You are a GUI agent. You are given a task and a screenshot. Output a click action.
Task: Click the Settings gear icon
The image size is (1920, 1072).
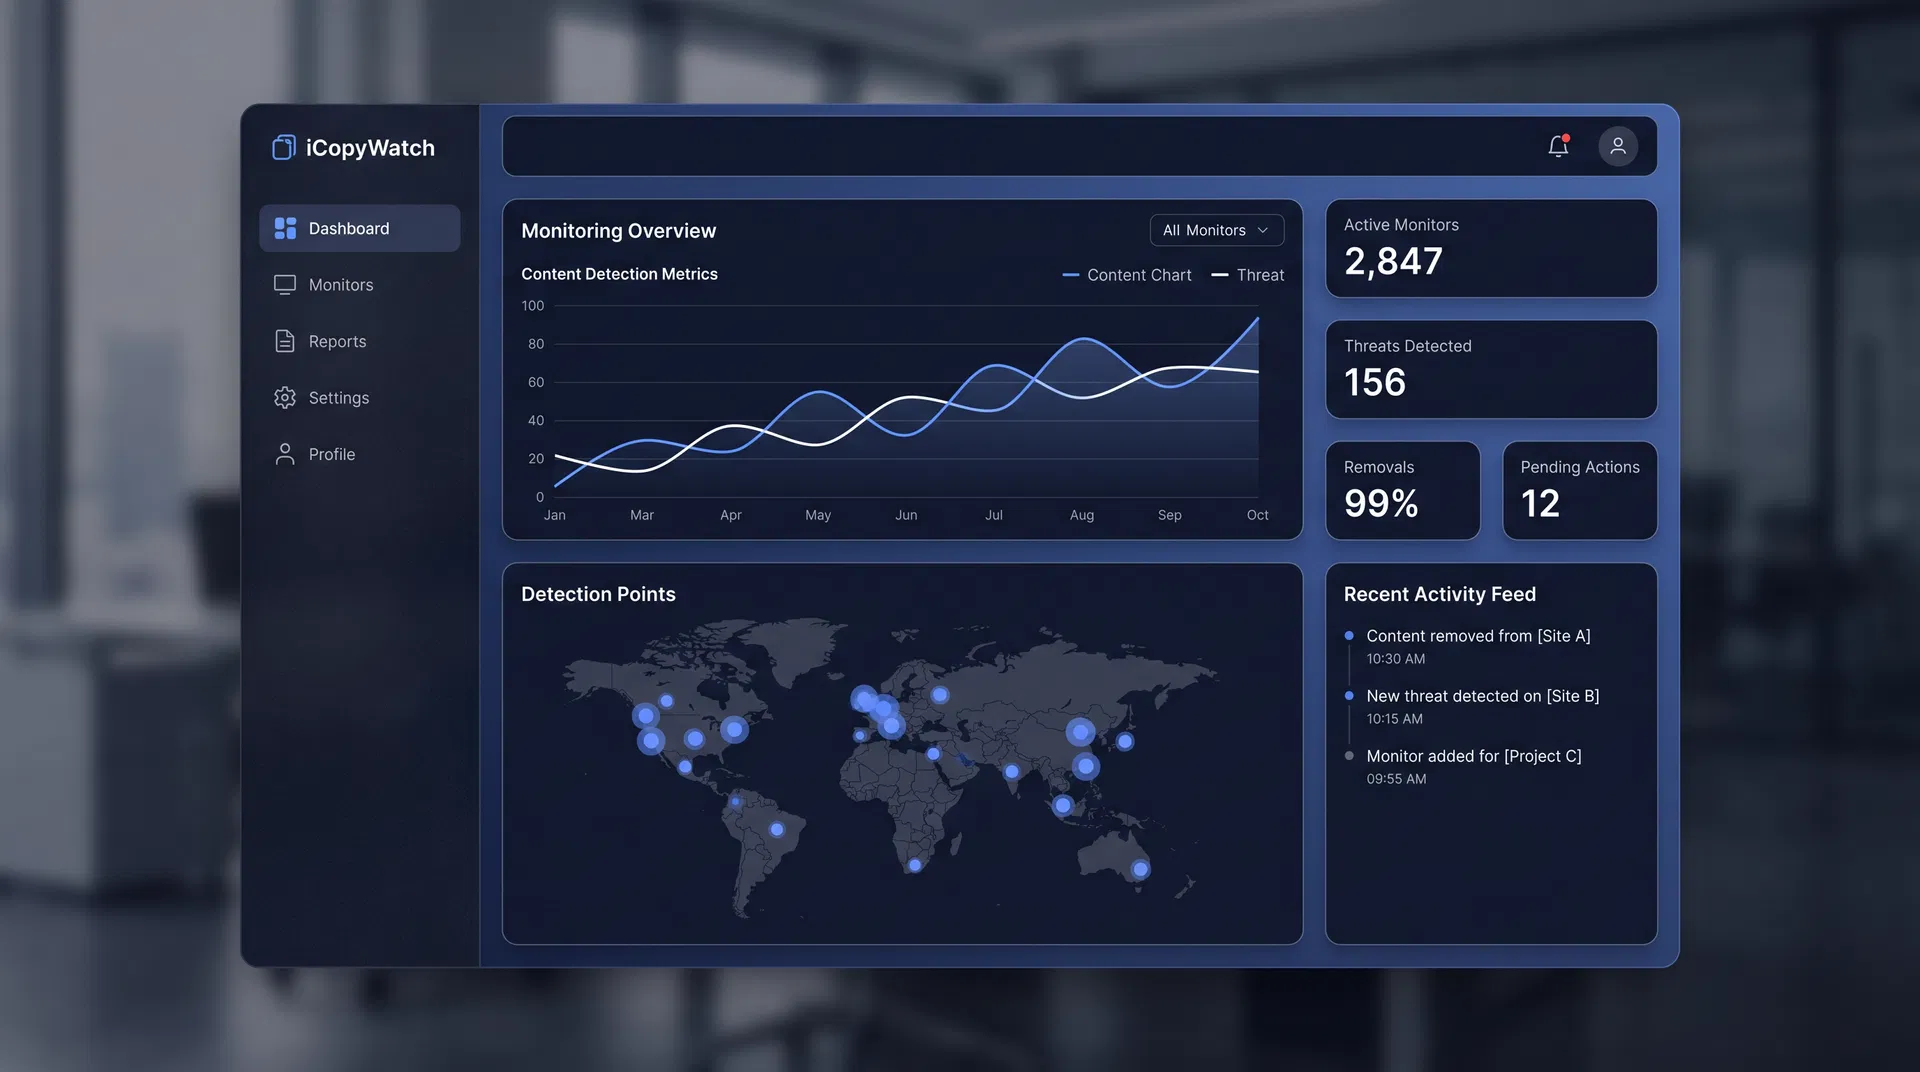click(x=284, y=397)
